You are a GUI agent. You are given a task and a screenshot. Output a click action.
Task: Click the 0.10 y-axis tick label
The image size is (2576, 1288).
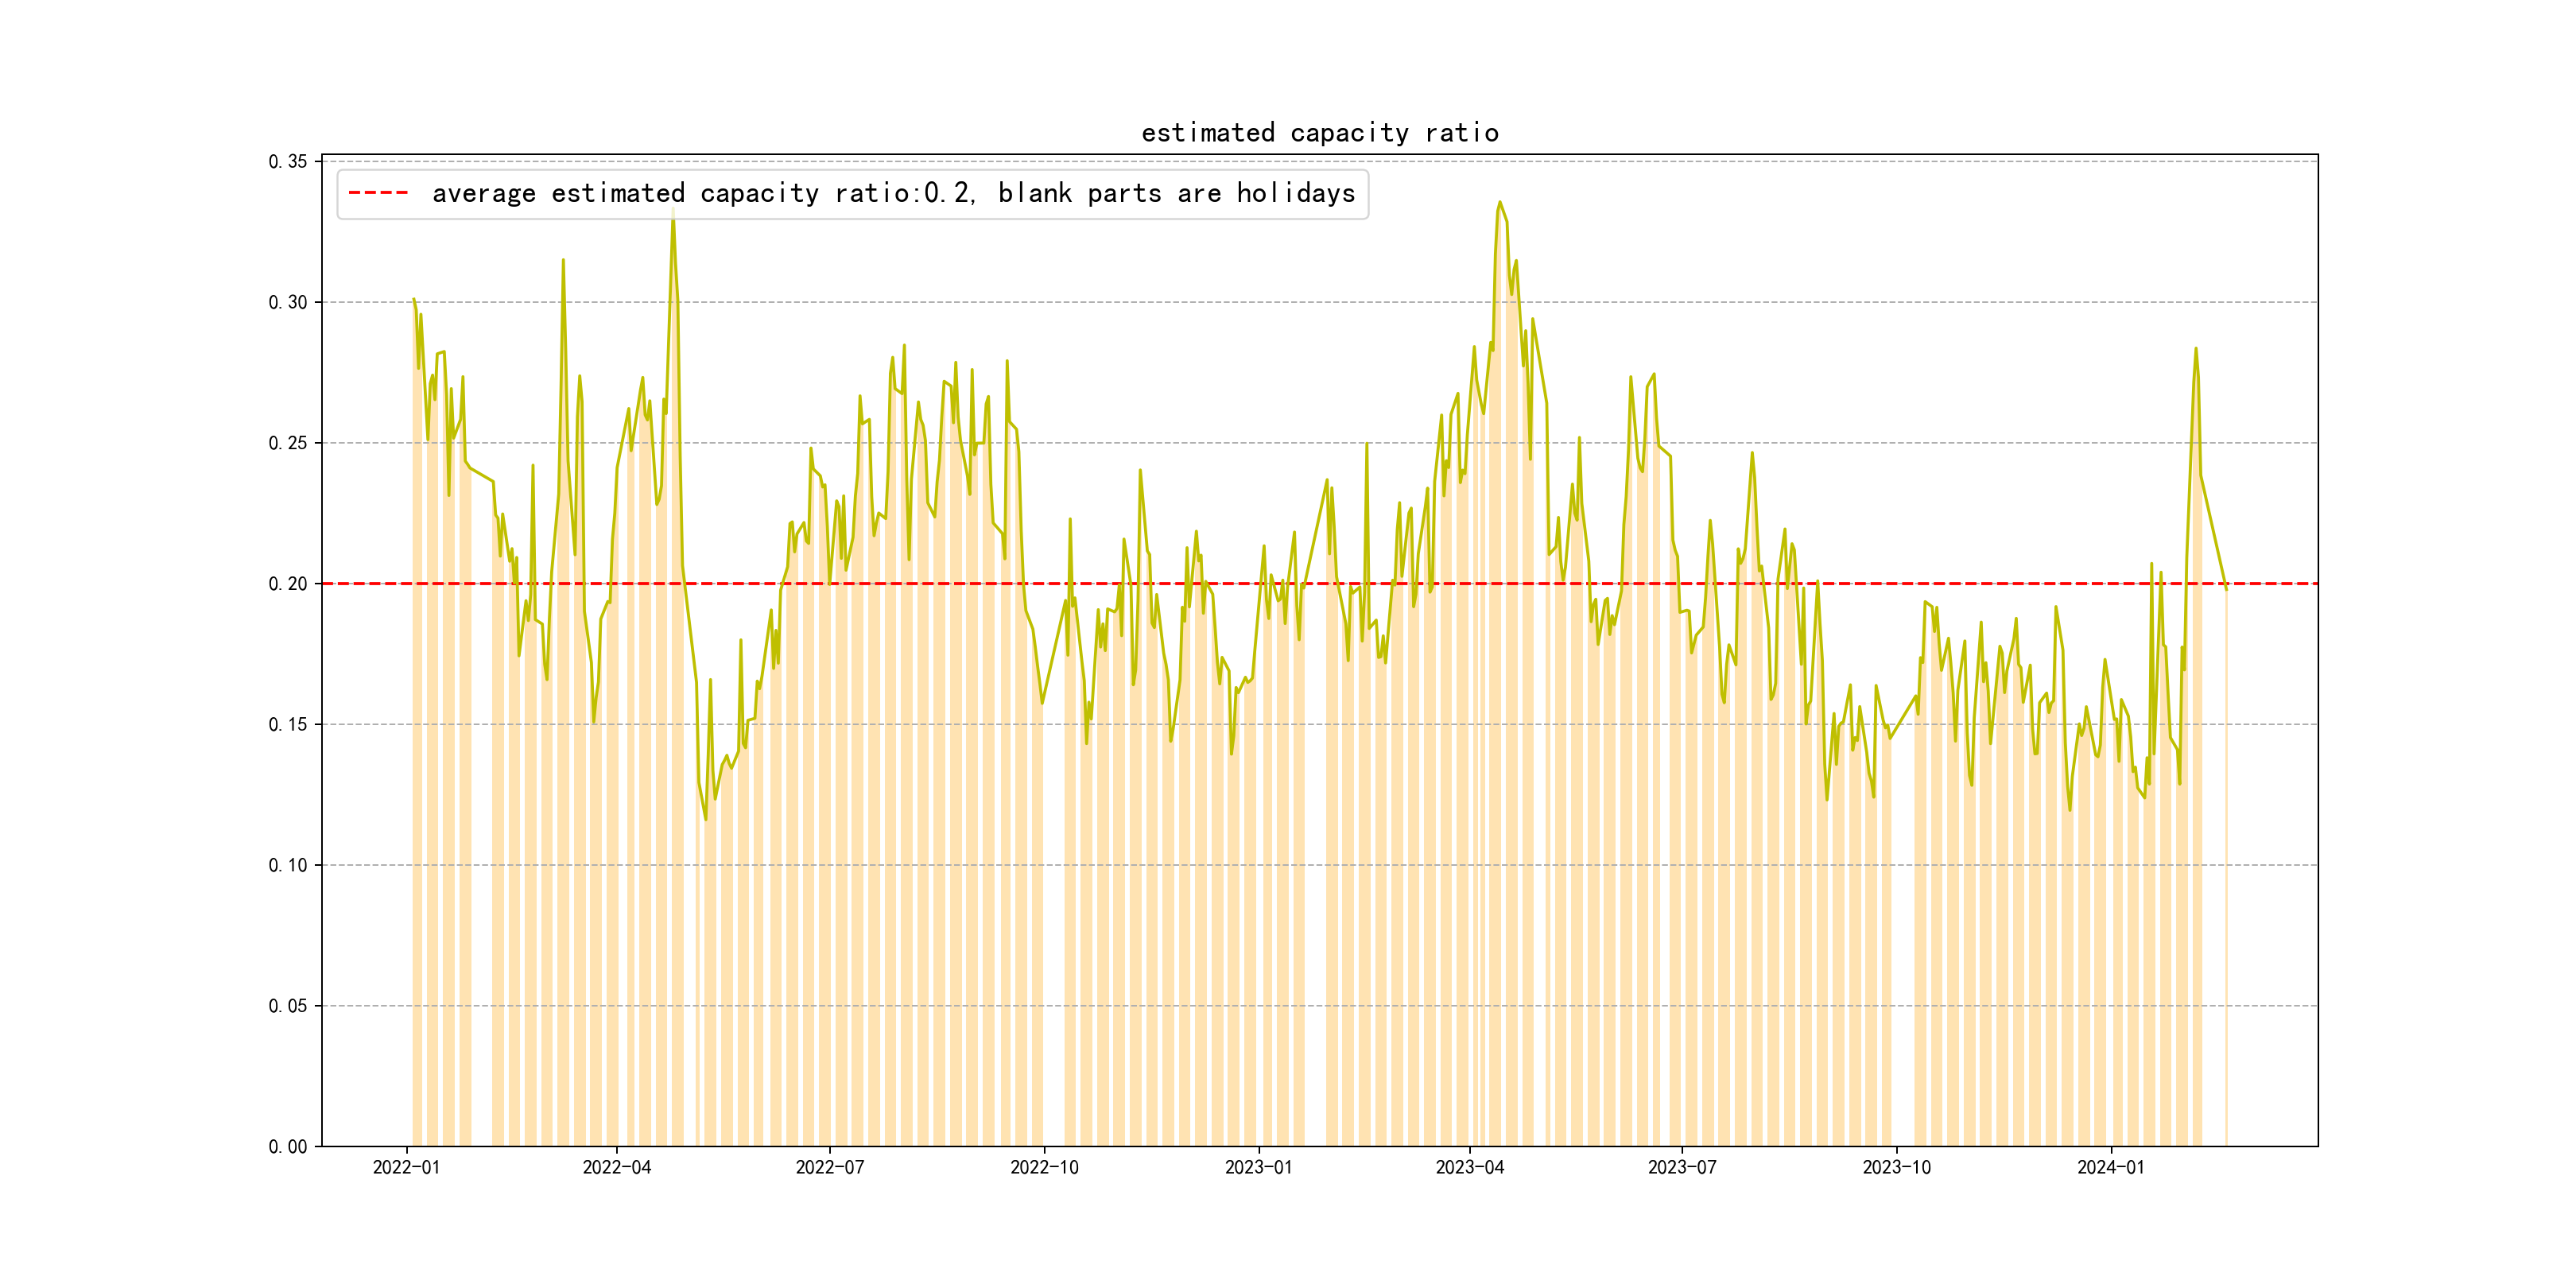(287, 865)
